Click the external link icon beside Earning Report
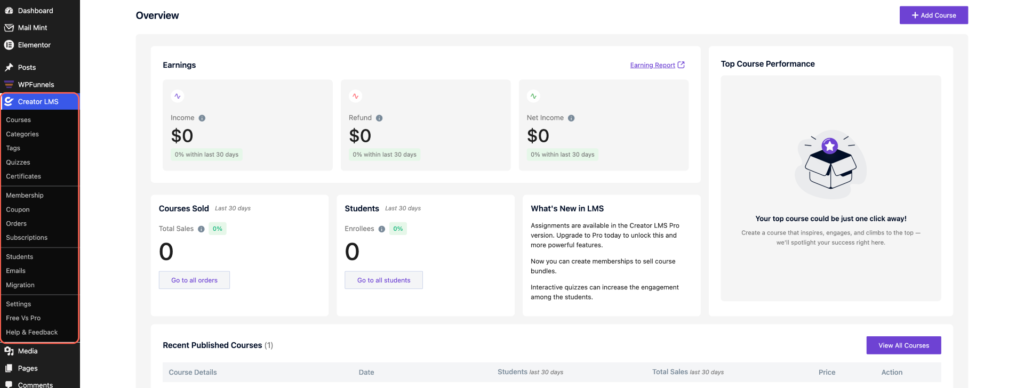 click(x=681, y=65)
